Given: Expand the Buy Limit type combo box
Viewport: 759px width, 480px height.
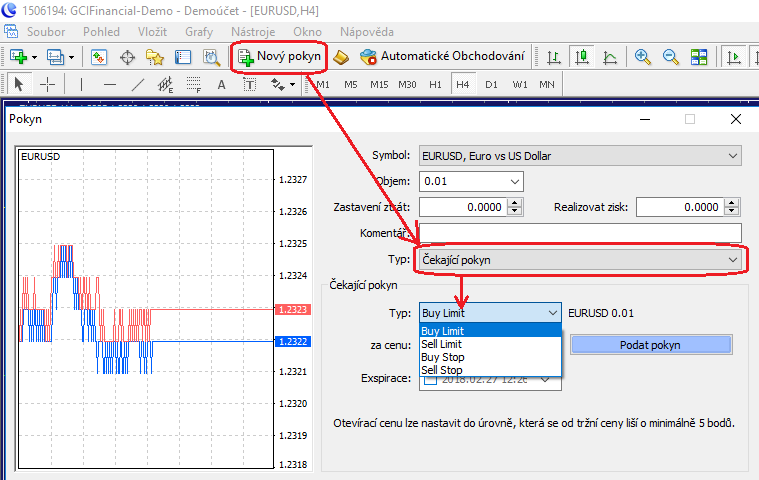Looking at the screenshot, I should click(x=490, y=313).
